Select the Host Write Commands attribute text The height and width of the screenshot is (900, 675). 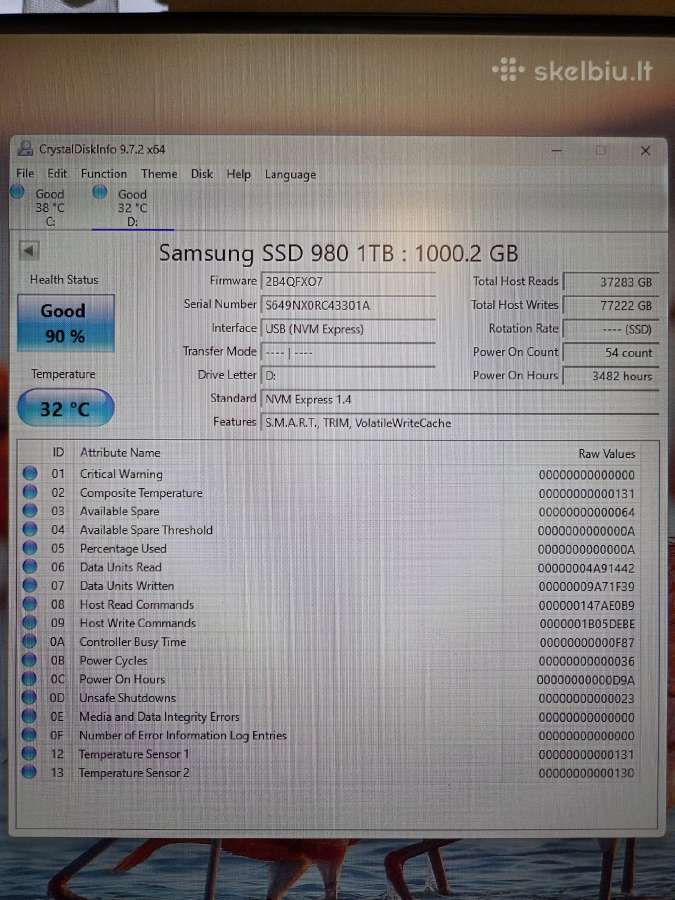tap(137, 623)
